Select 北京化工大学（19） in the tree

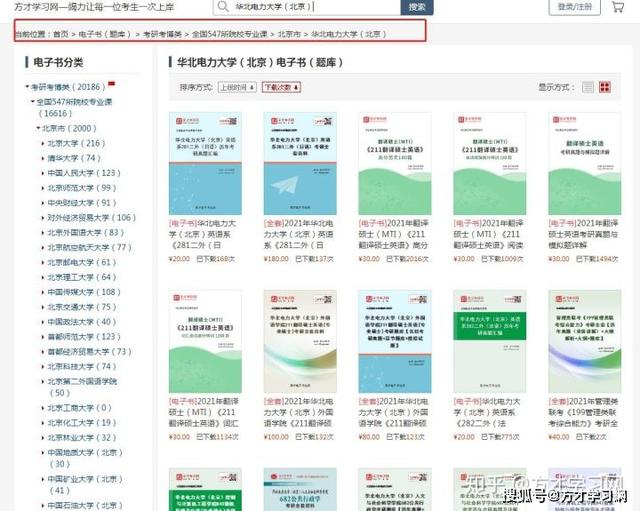[x=82, y=423]
